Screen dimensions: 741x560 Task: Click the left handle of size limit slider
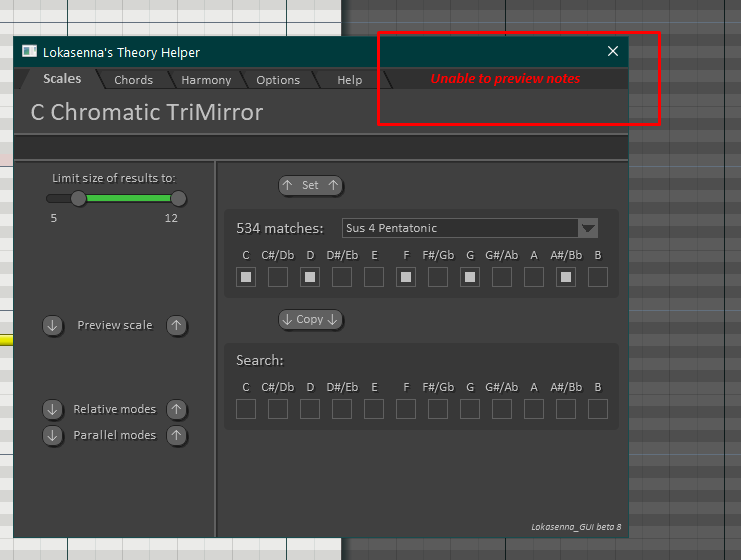[x=79, y=198]
